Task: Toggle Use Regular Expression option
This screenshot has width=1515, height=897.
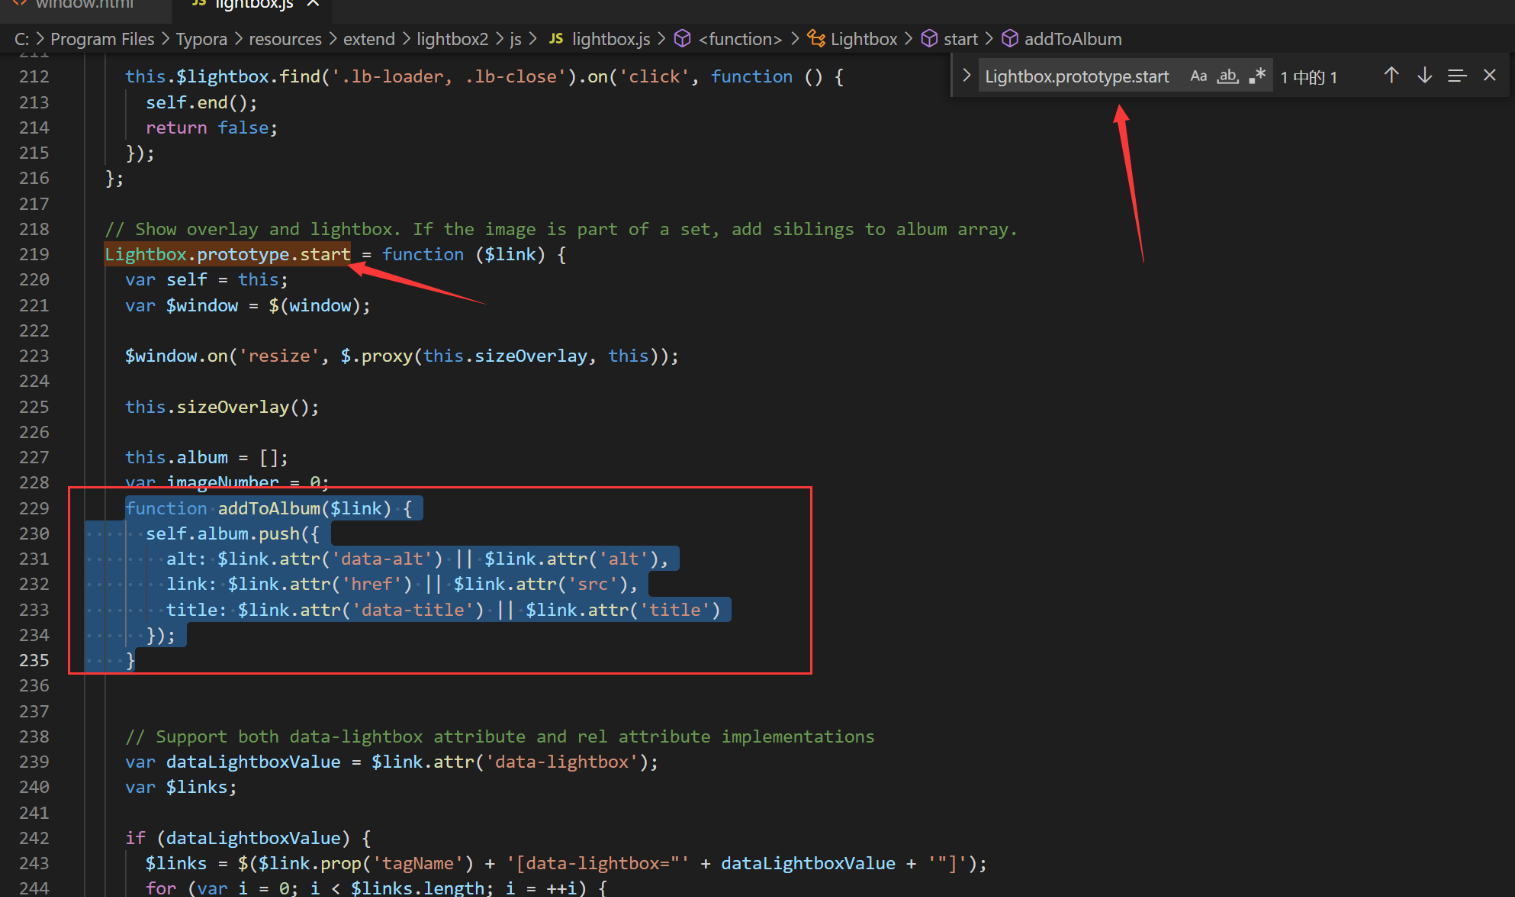Action: [x=1257, y=76]
